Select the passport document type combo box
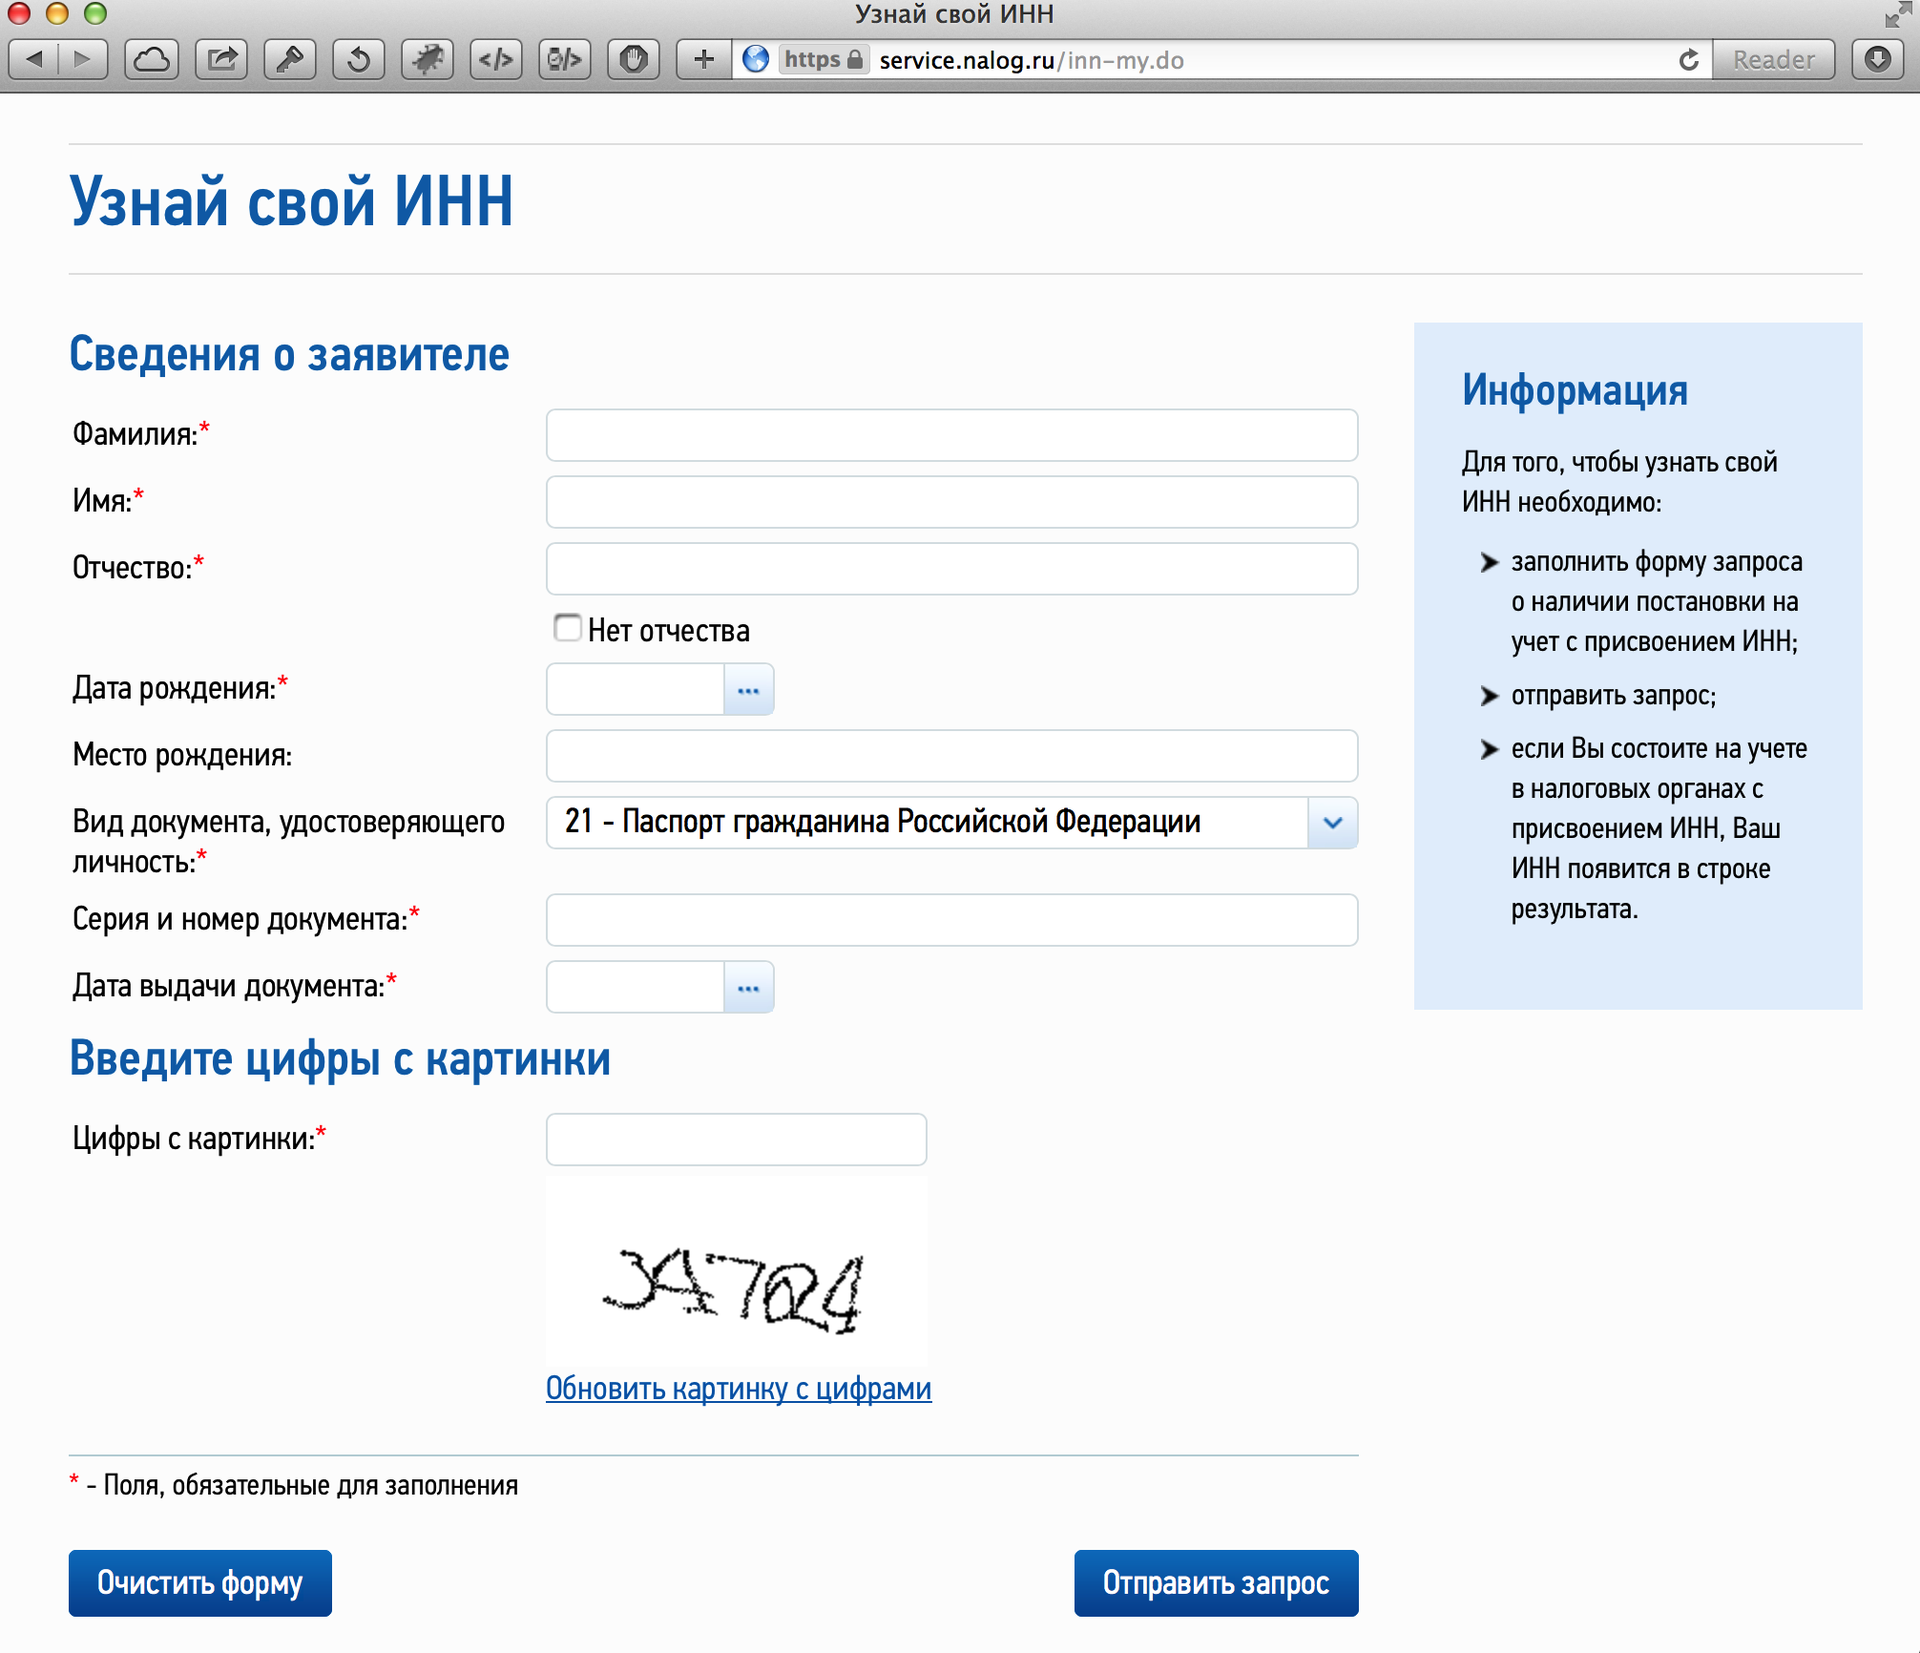 951,822
